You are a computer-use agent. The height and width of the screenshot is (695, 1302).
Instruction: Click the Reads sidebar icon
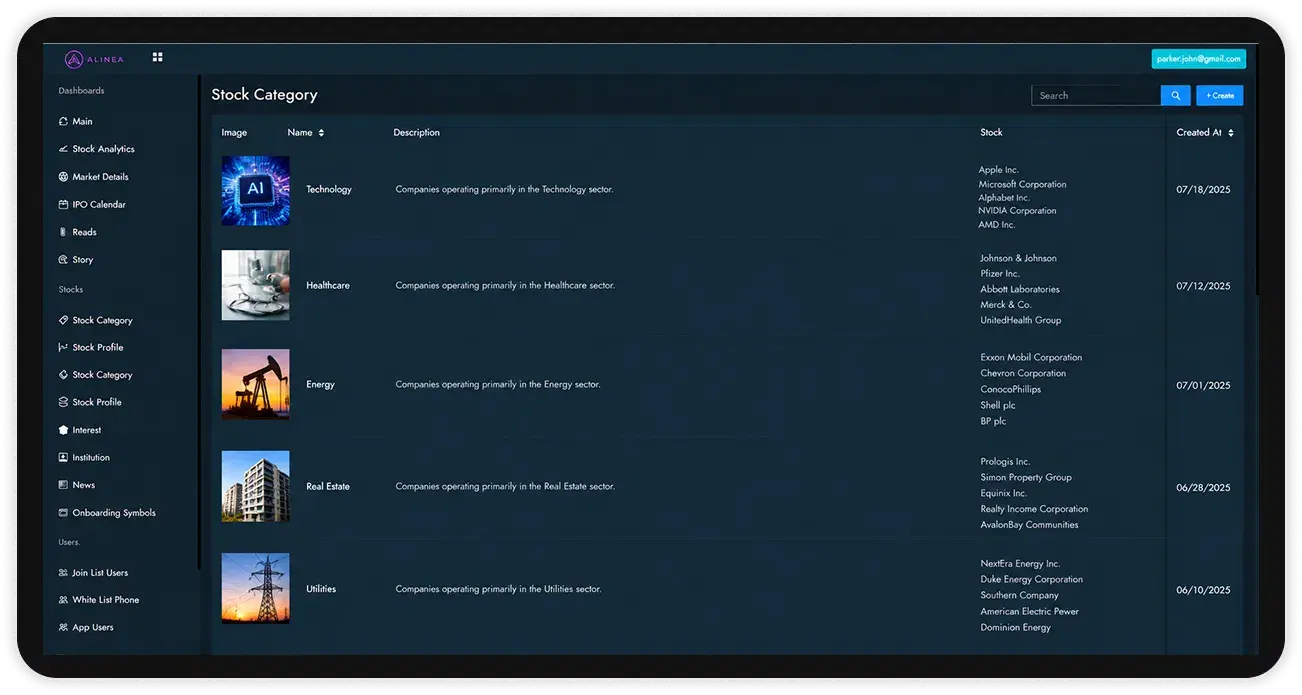tap(64, 232)
